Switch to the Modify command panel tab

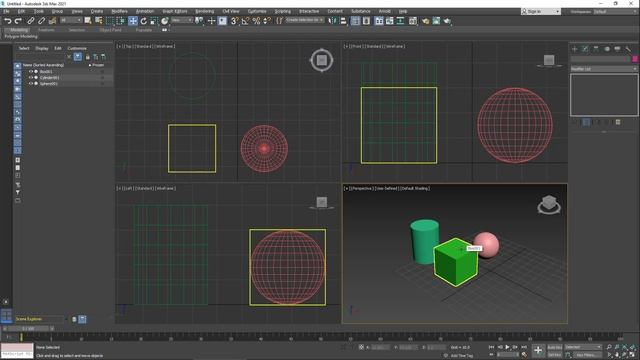coord(585,49)
